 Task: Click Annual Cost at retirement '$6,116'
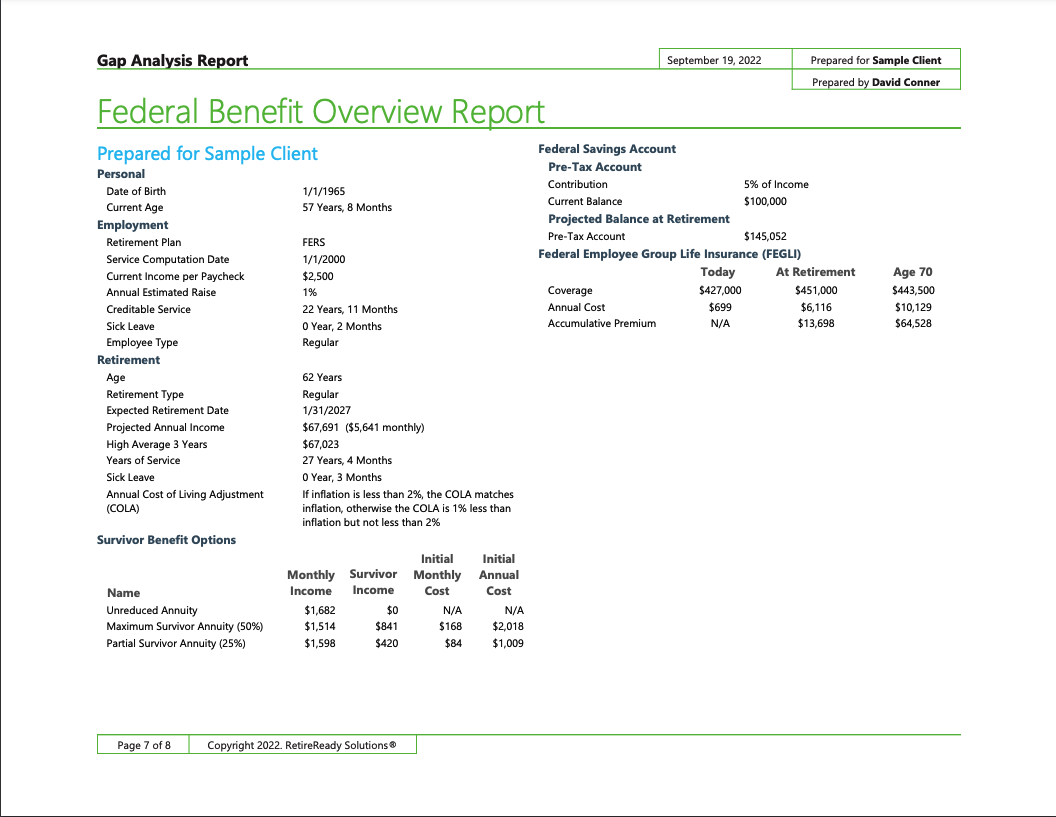[x=816, y=307]
